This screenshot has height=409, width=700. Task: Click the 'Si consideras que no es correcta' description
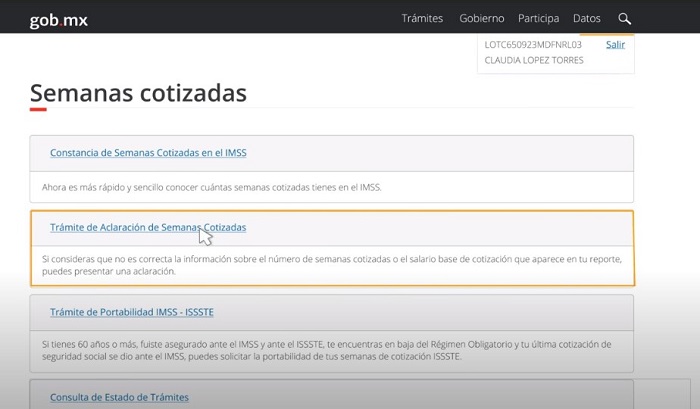coord(330,265)
